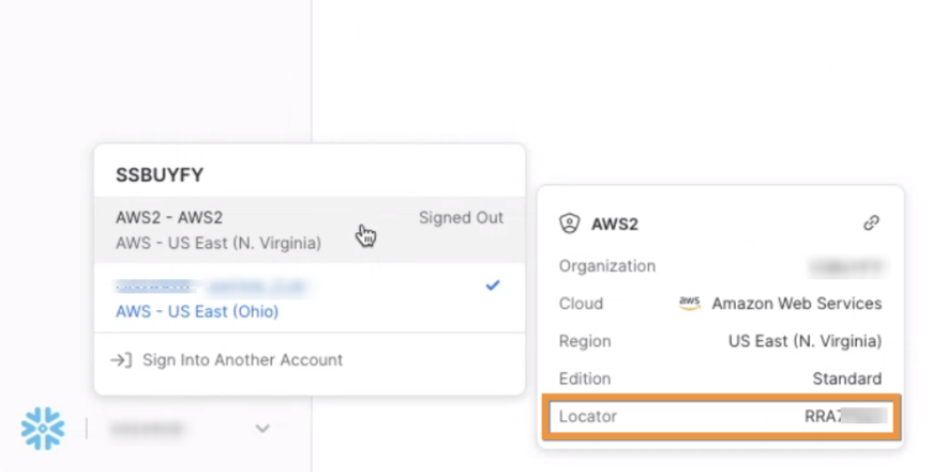This screenshot has height=472, width=932.
Task: Click the Amazon Web Services aws logo
Action: click(689, 303)
